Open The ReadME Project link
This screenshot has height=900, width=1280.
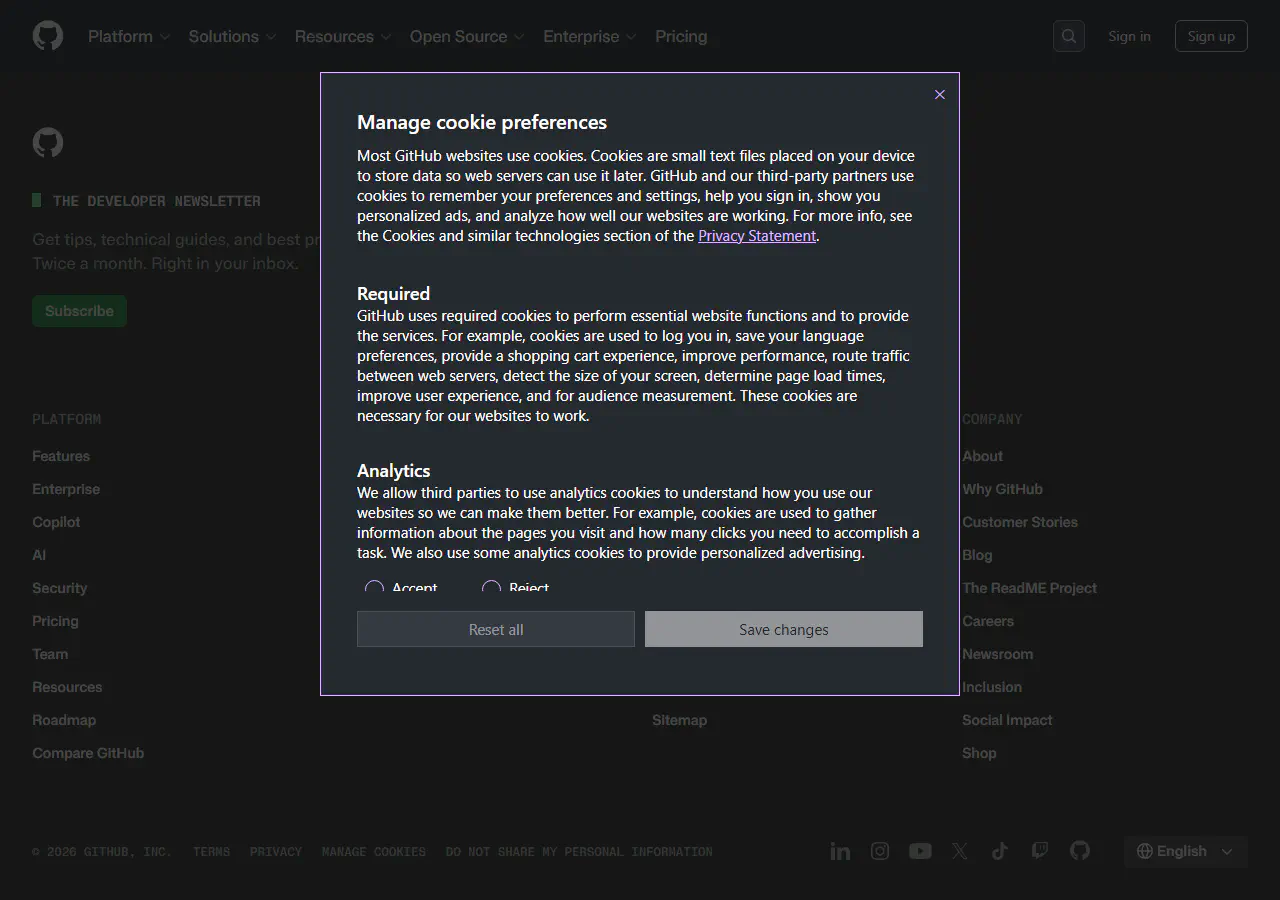[1029, 588]
